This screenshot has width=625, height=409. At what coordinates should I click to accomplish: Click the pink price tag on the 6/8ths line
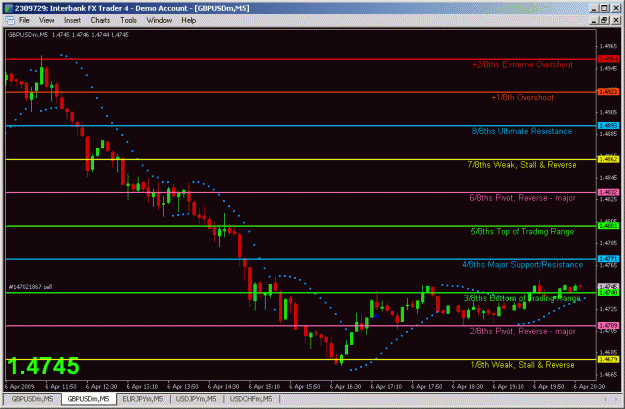[x=609, y=193]
